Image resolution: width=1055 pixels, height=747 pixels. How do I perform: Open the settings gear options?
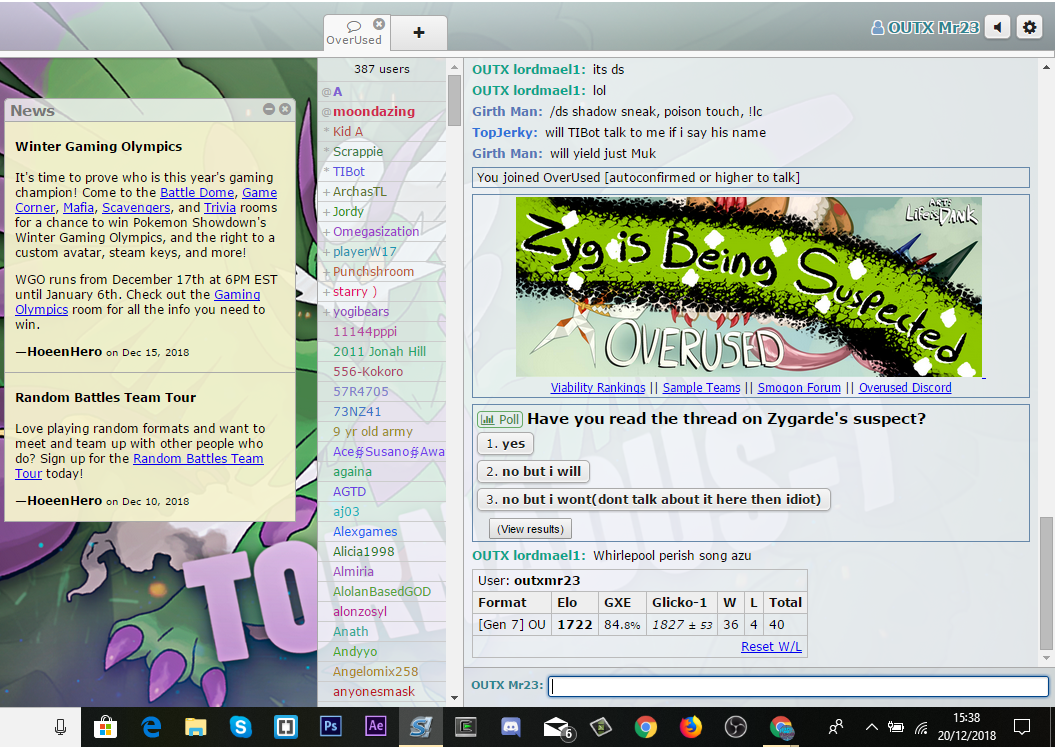click(1029, 28)
